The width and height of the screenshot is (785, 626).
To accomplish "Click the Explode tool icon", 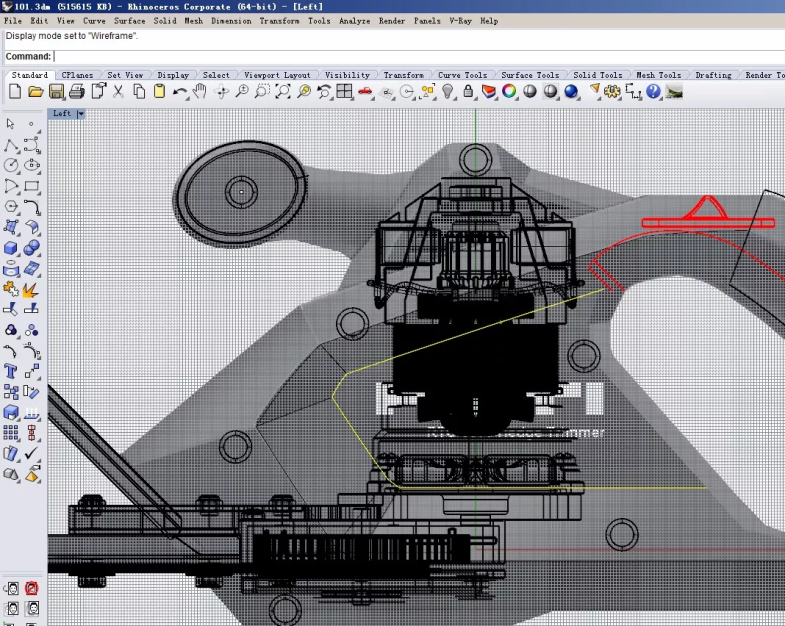I will point(31,290).
